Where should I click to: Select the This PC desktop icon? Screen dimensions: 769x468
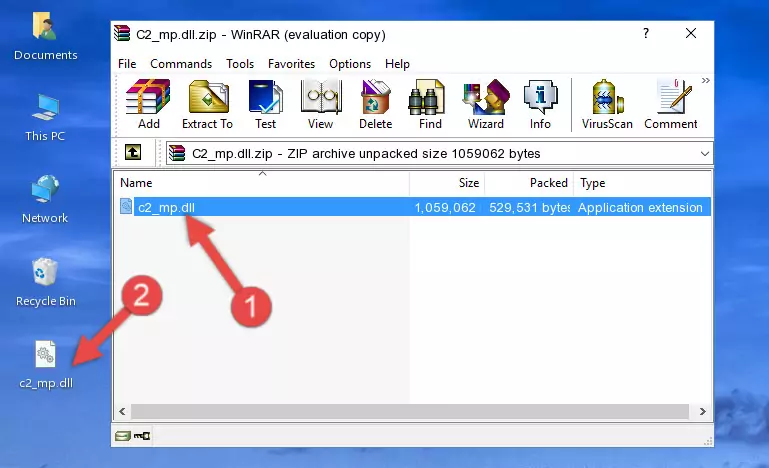point(45,118)
